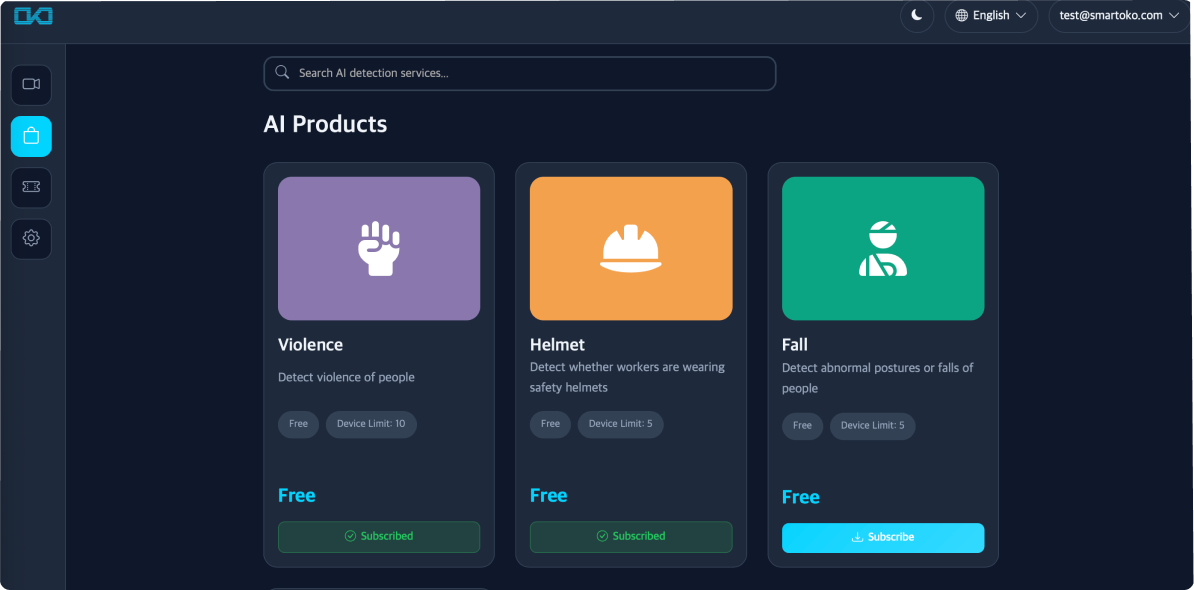Open the Helmet product thumbnail with hard hat
Screen dimensions: 1194x590
point(631,248)
